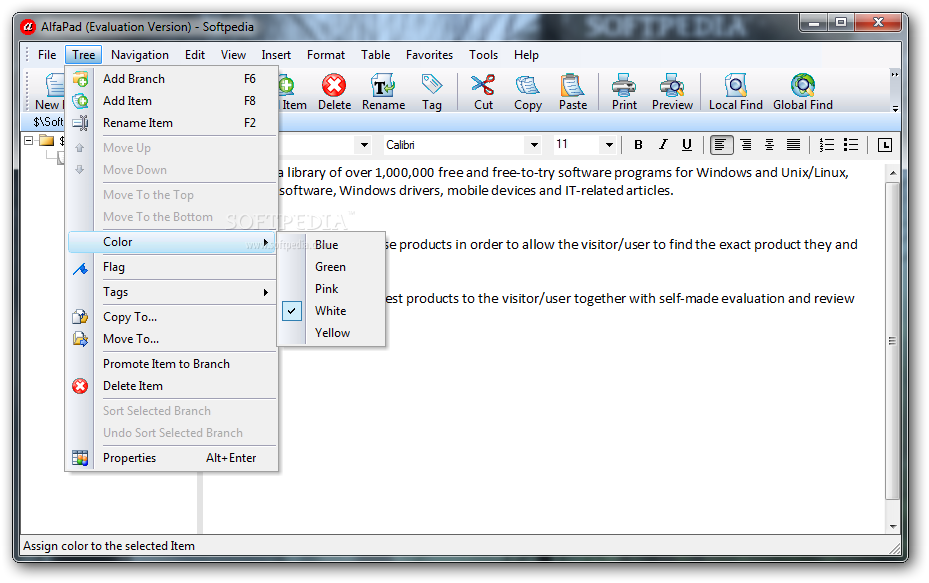Click scrollbar down arrow in editor
The image size is (929, 583).
coord(892,526)
